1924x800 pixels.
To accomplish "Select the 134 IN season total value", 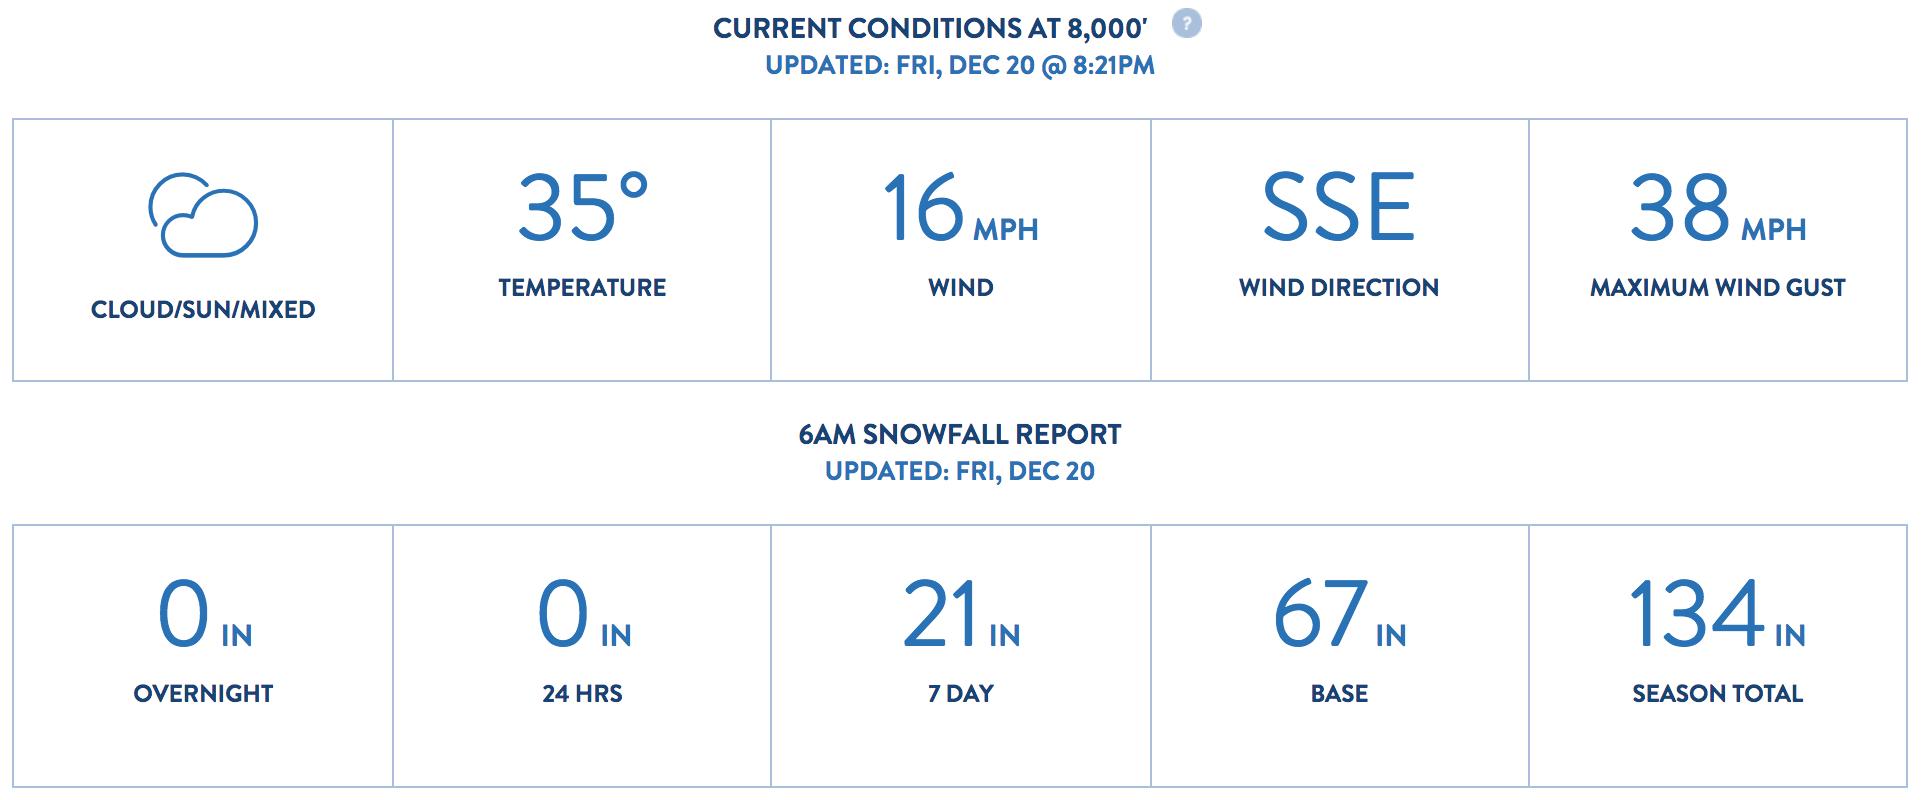I will [x=1718, y=614].
